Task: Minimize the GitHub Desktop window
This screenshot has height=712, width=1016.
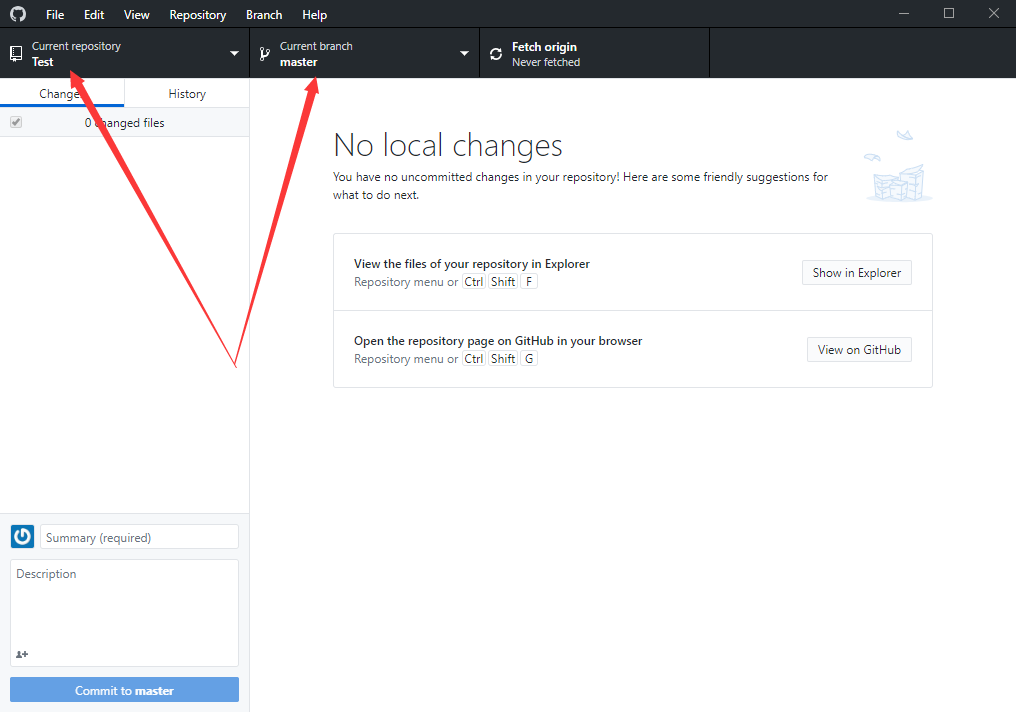Action: click(904, 14)
